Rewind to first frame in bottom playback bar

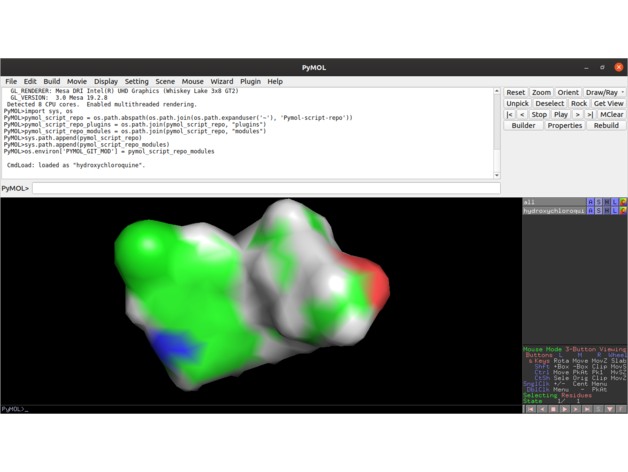click(530, 409)
